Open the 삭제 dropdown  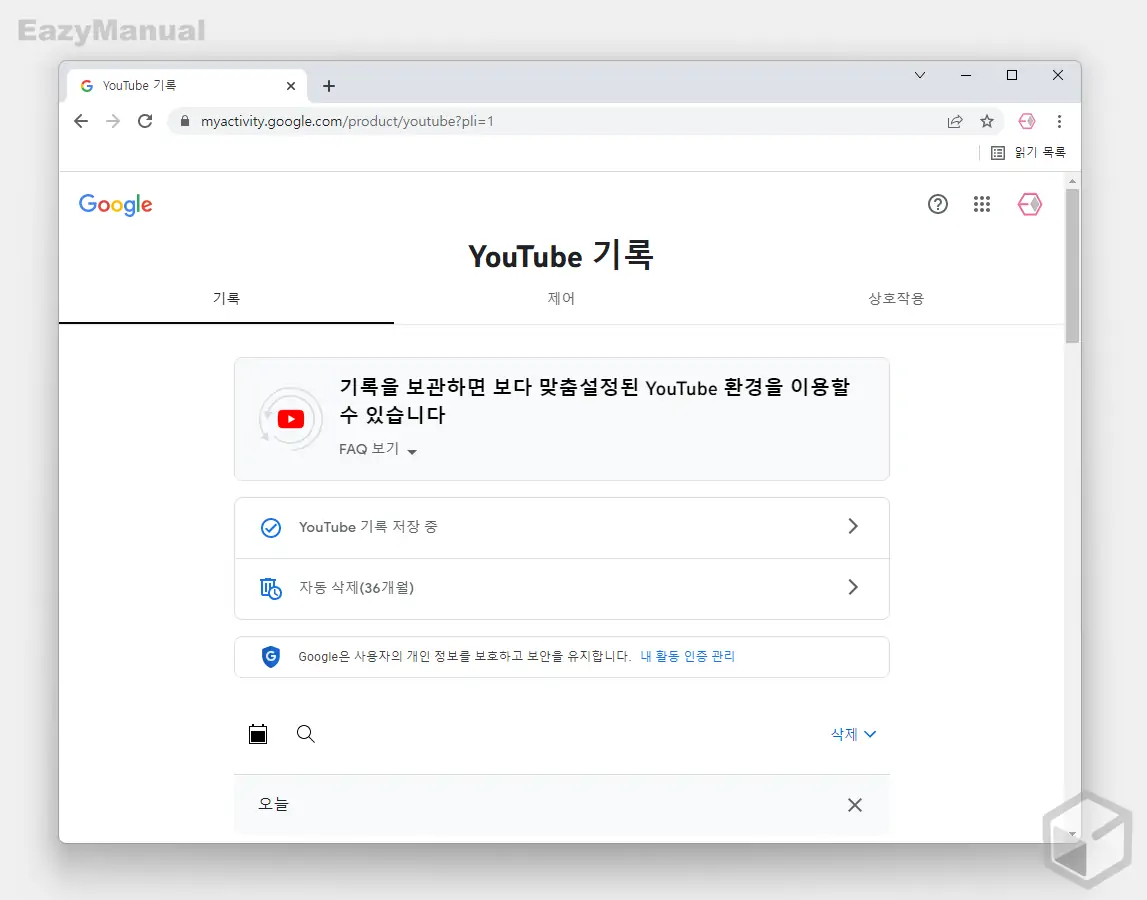click(x=853, y=734)
